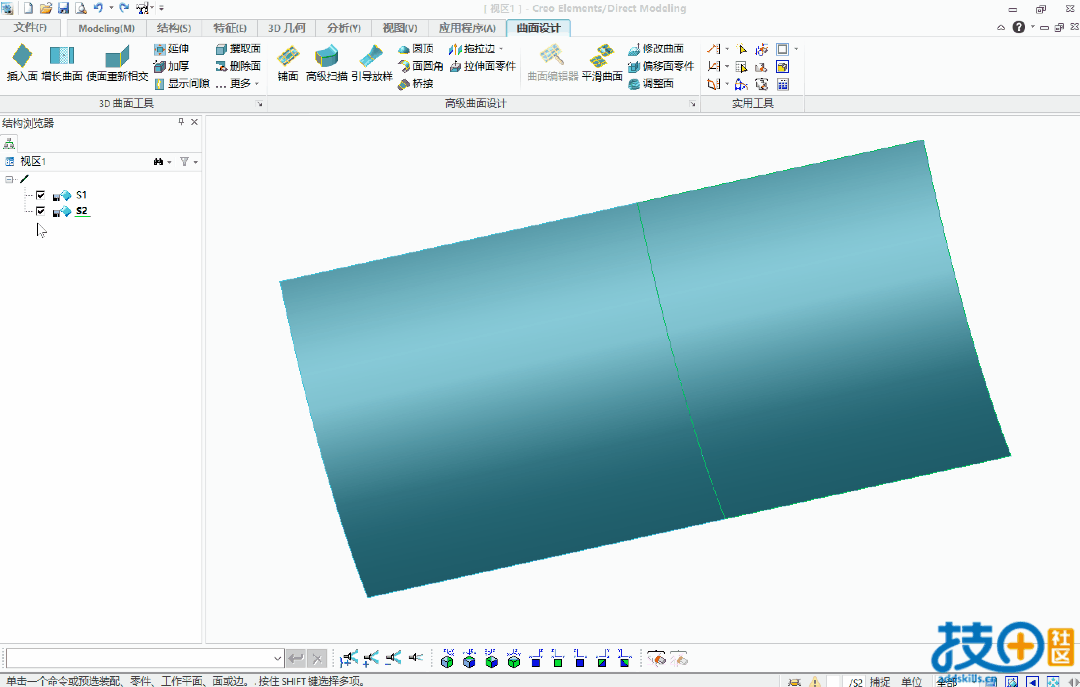This screenshot has height=687, width=1080.
Task: Click the 引导放样 (Guided Loft) tool
Action: pyautogui.click(x=372, y=63)
